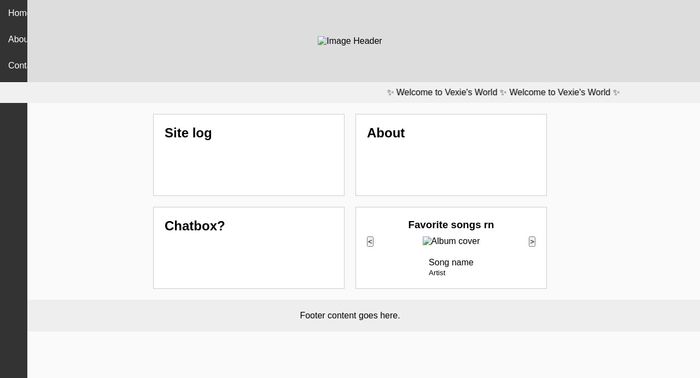The width and height of the screenshot is (700, 378).
Task: Select the About card heading
Action: click(386, 133)
